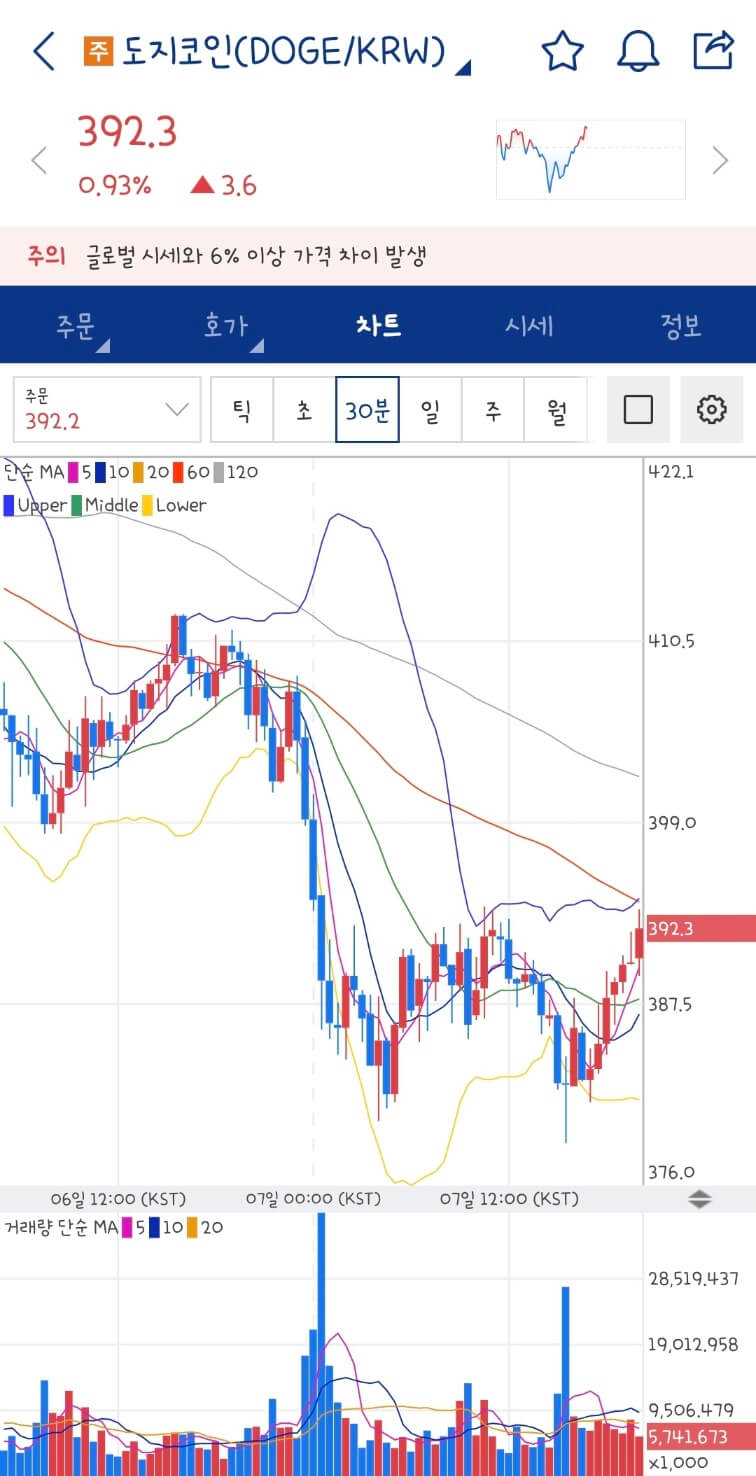
Task: Tap the 399.0 price axis label
Action: tap(671, 823)
